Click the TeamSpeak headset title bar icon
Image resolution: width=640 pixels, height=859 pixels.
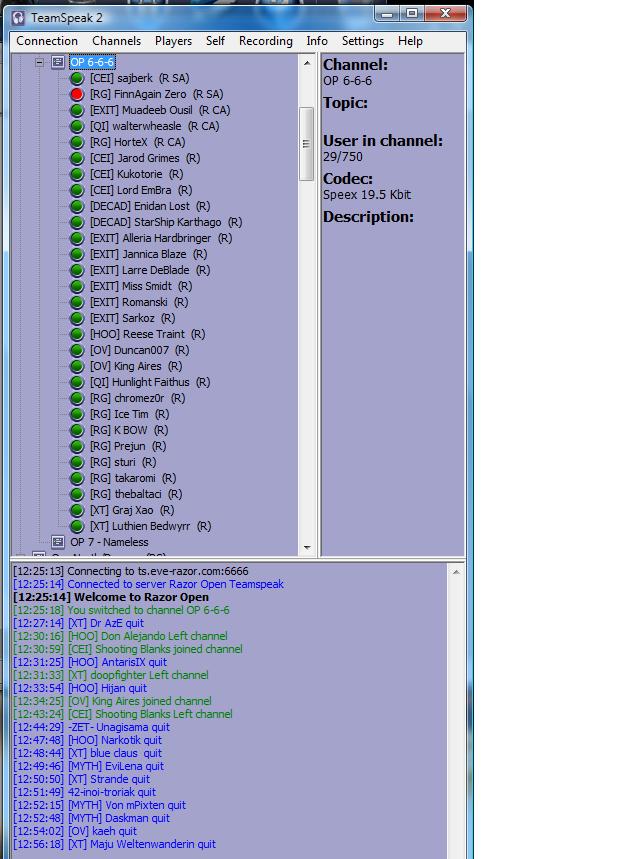[x=19, y=18]
